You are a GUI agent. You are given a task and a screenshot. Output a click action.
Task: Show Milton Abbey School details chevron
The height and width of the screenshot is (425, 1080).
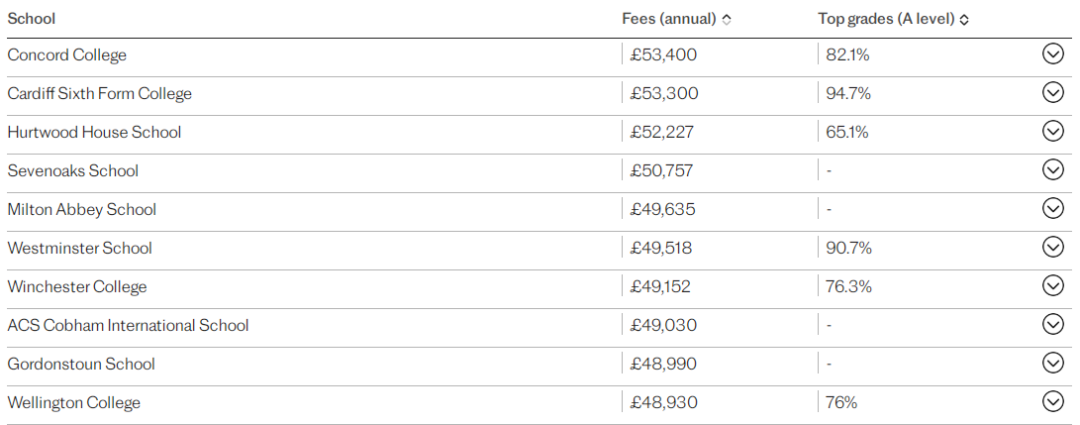[1052, 207]
